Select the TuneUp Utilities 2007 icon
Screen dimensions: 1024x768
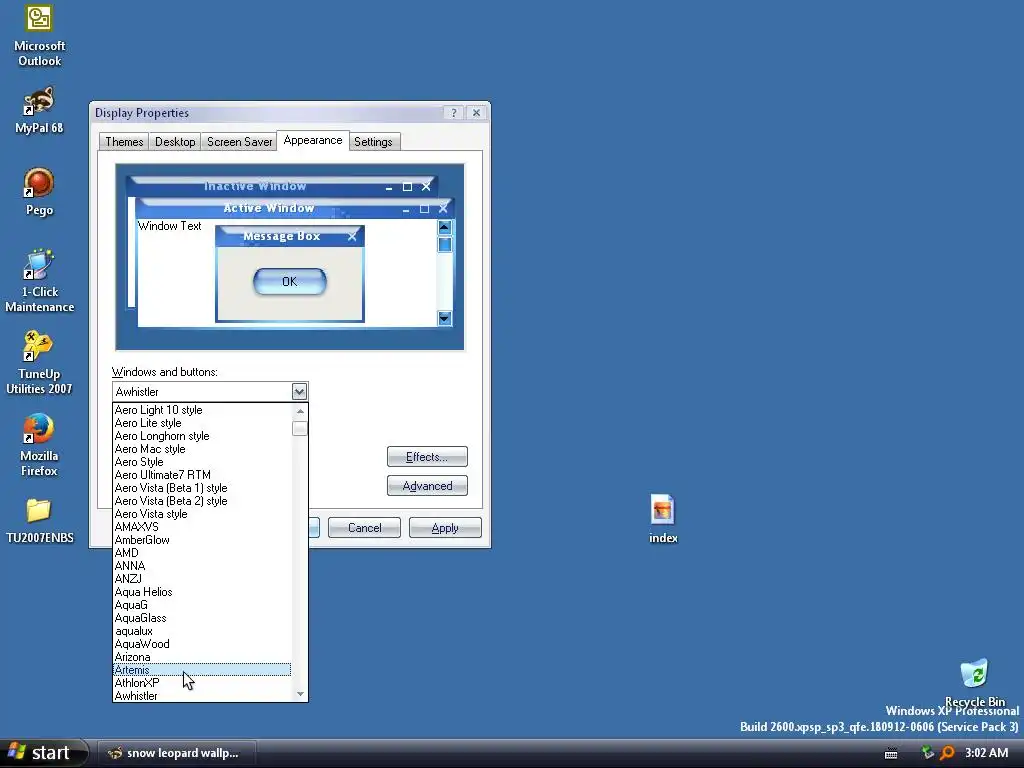pos(39,362)
